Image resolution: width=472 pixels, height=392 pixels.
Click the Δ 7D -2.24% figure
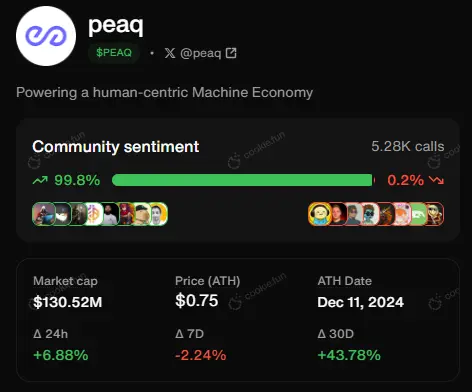(x=201, y=355)
